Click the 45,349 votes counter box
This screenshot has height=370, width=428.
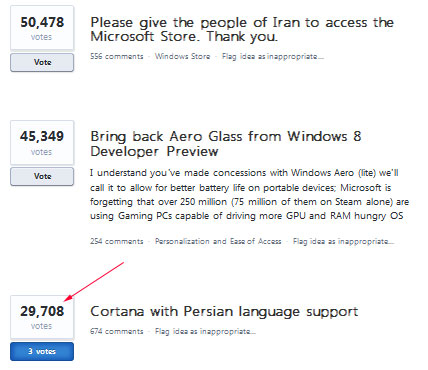[x=42, y=143]
